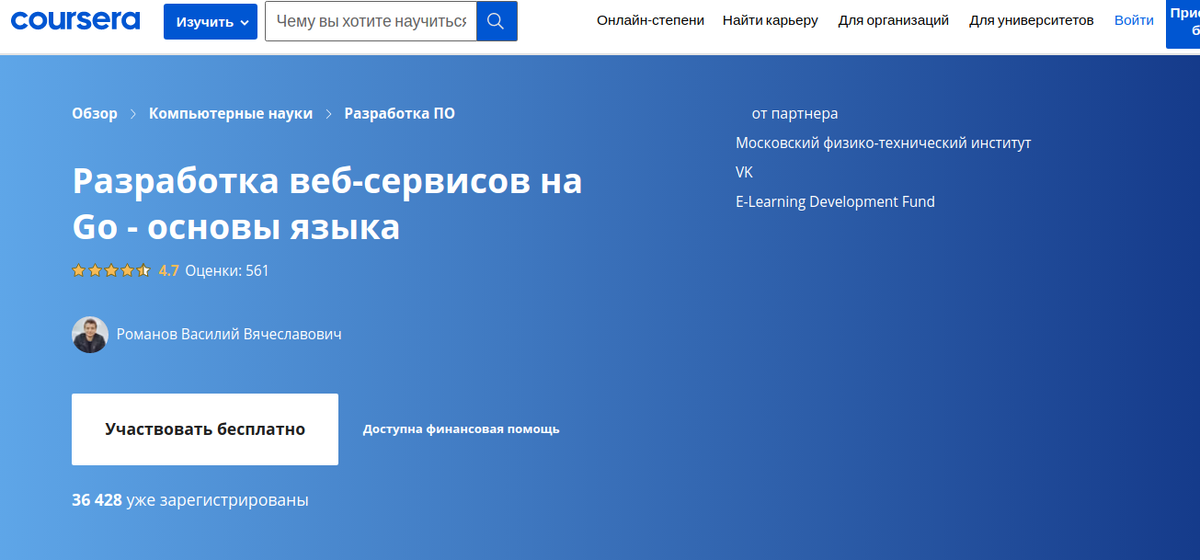Click the 4.7 rating value
1200x560 pixels.
(x=169, y=270)
